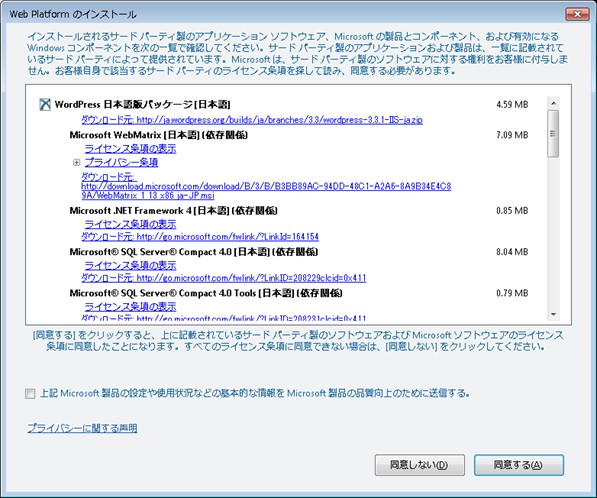Click the 0.79 MB size value

tap(512, 293)
